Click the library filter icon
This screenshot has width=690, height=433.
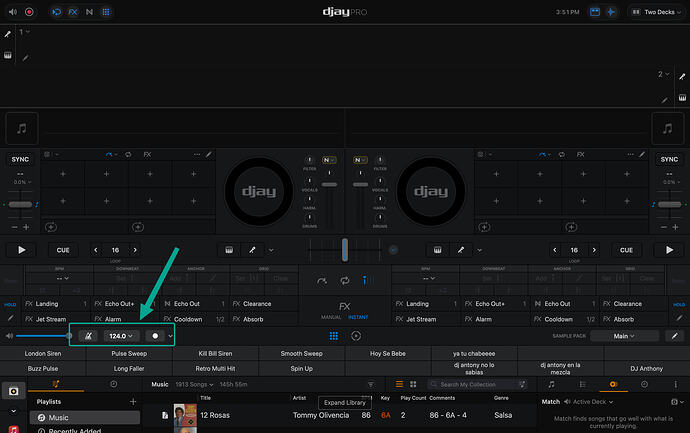[371, 384]
